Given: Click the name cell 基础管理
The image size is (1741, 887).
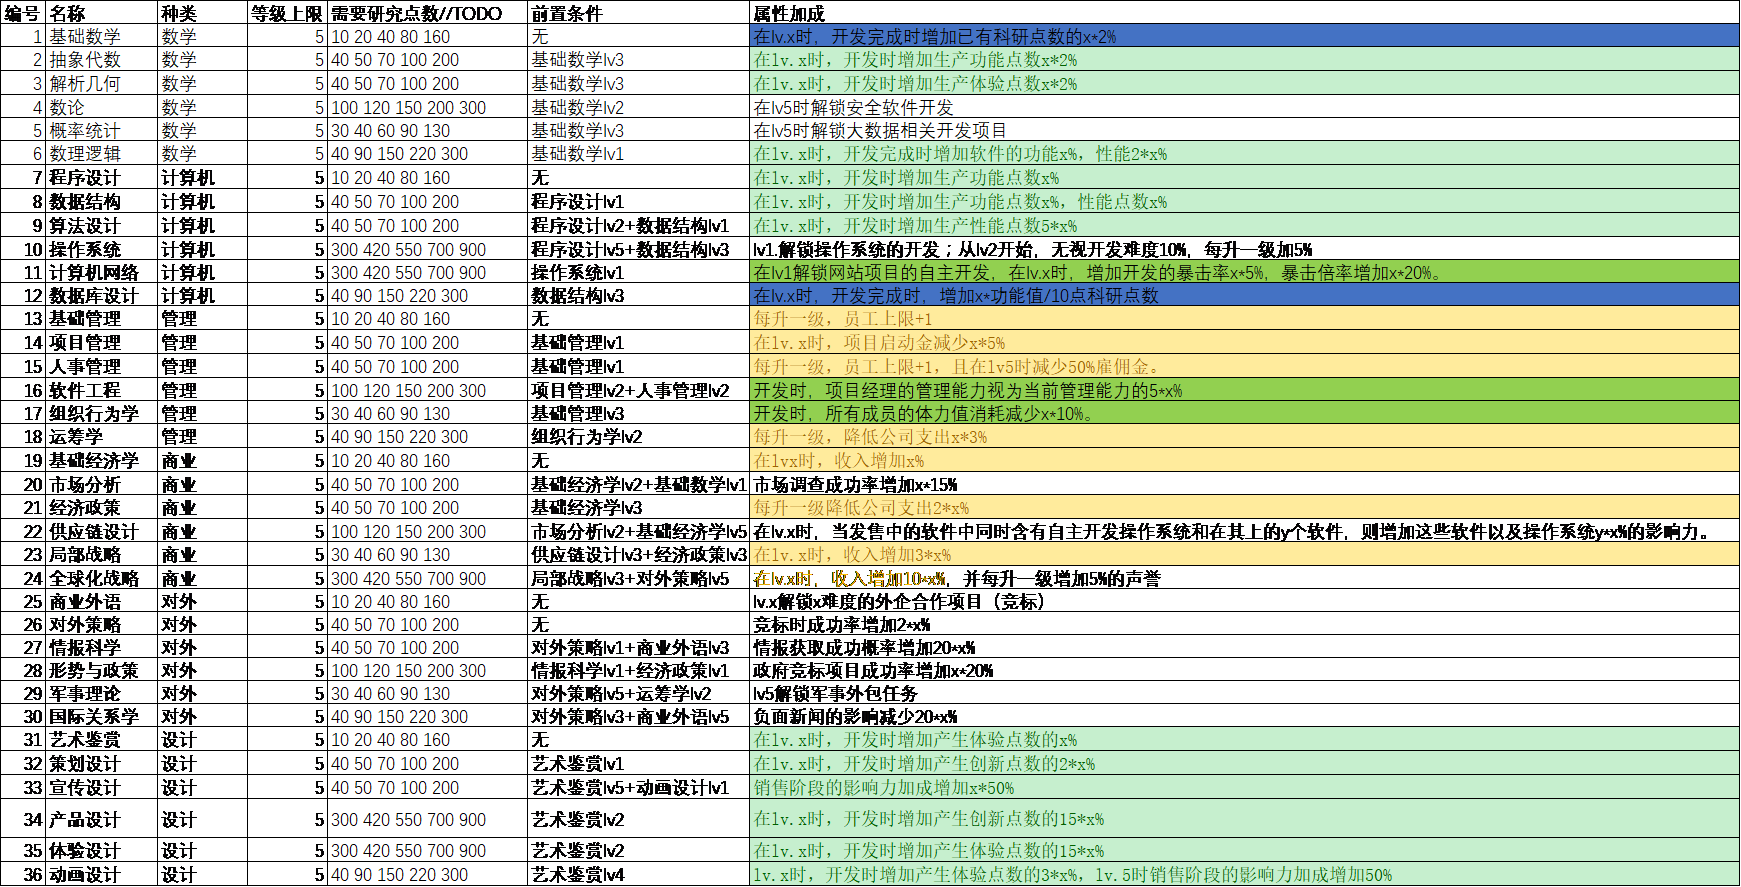Looking at the screenshot, I should coord(102,318).
